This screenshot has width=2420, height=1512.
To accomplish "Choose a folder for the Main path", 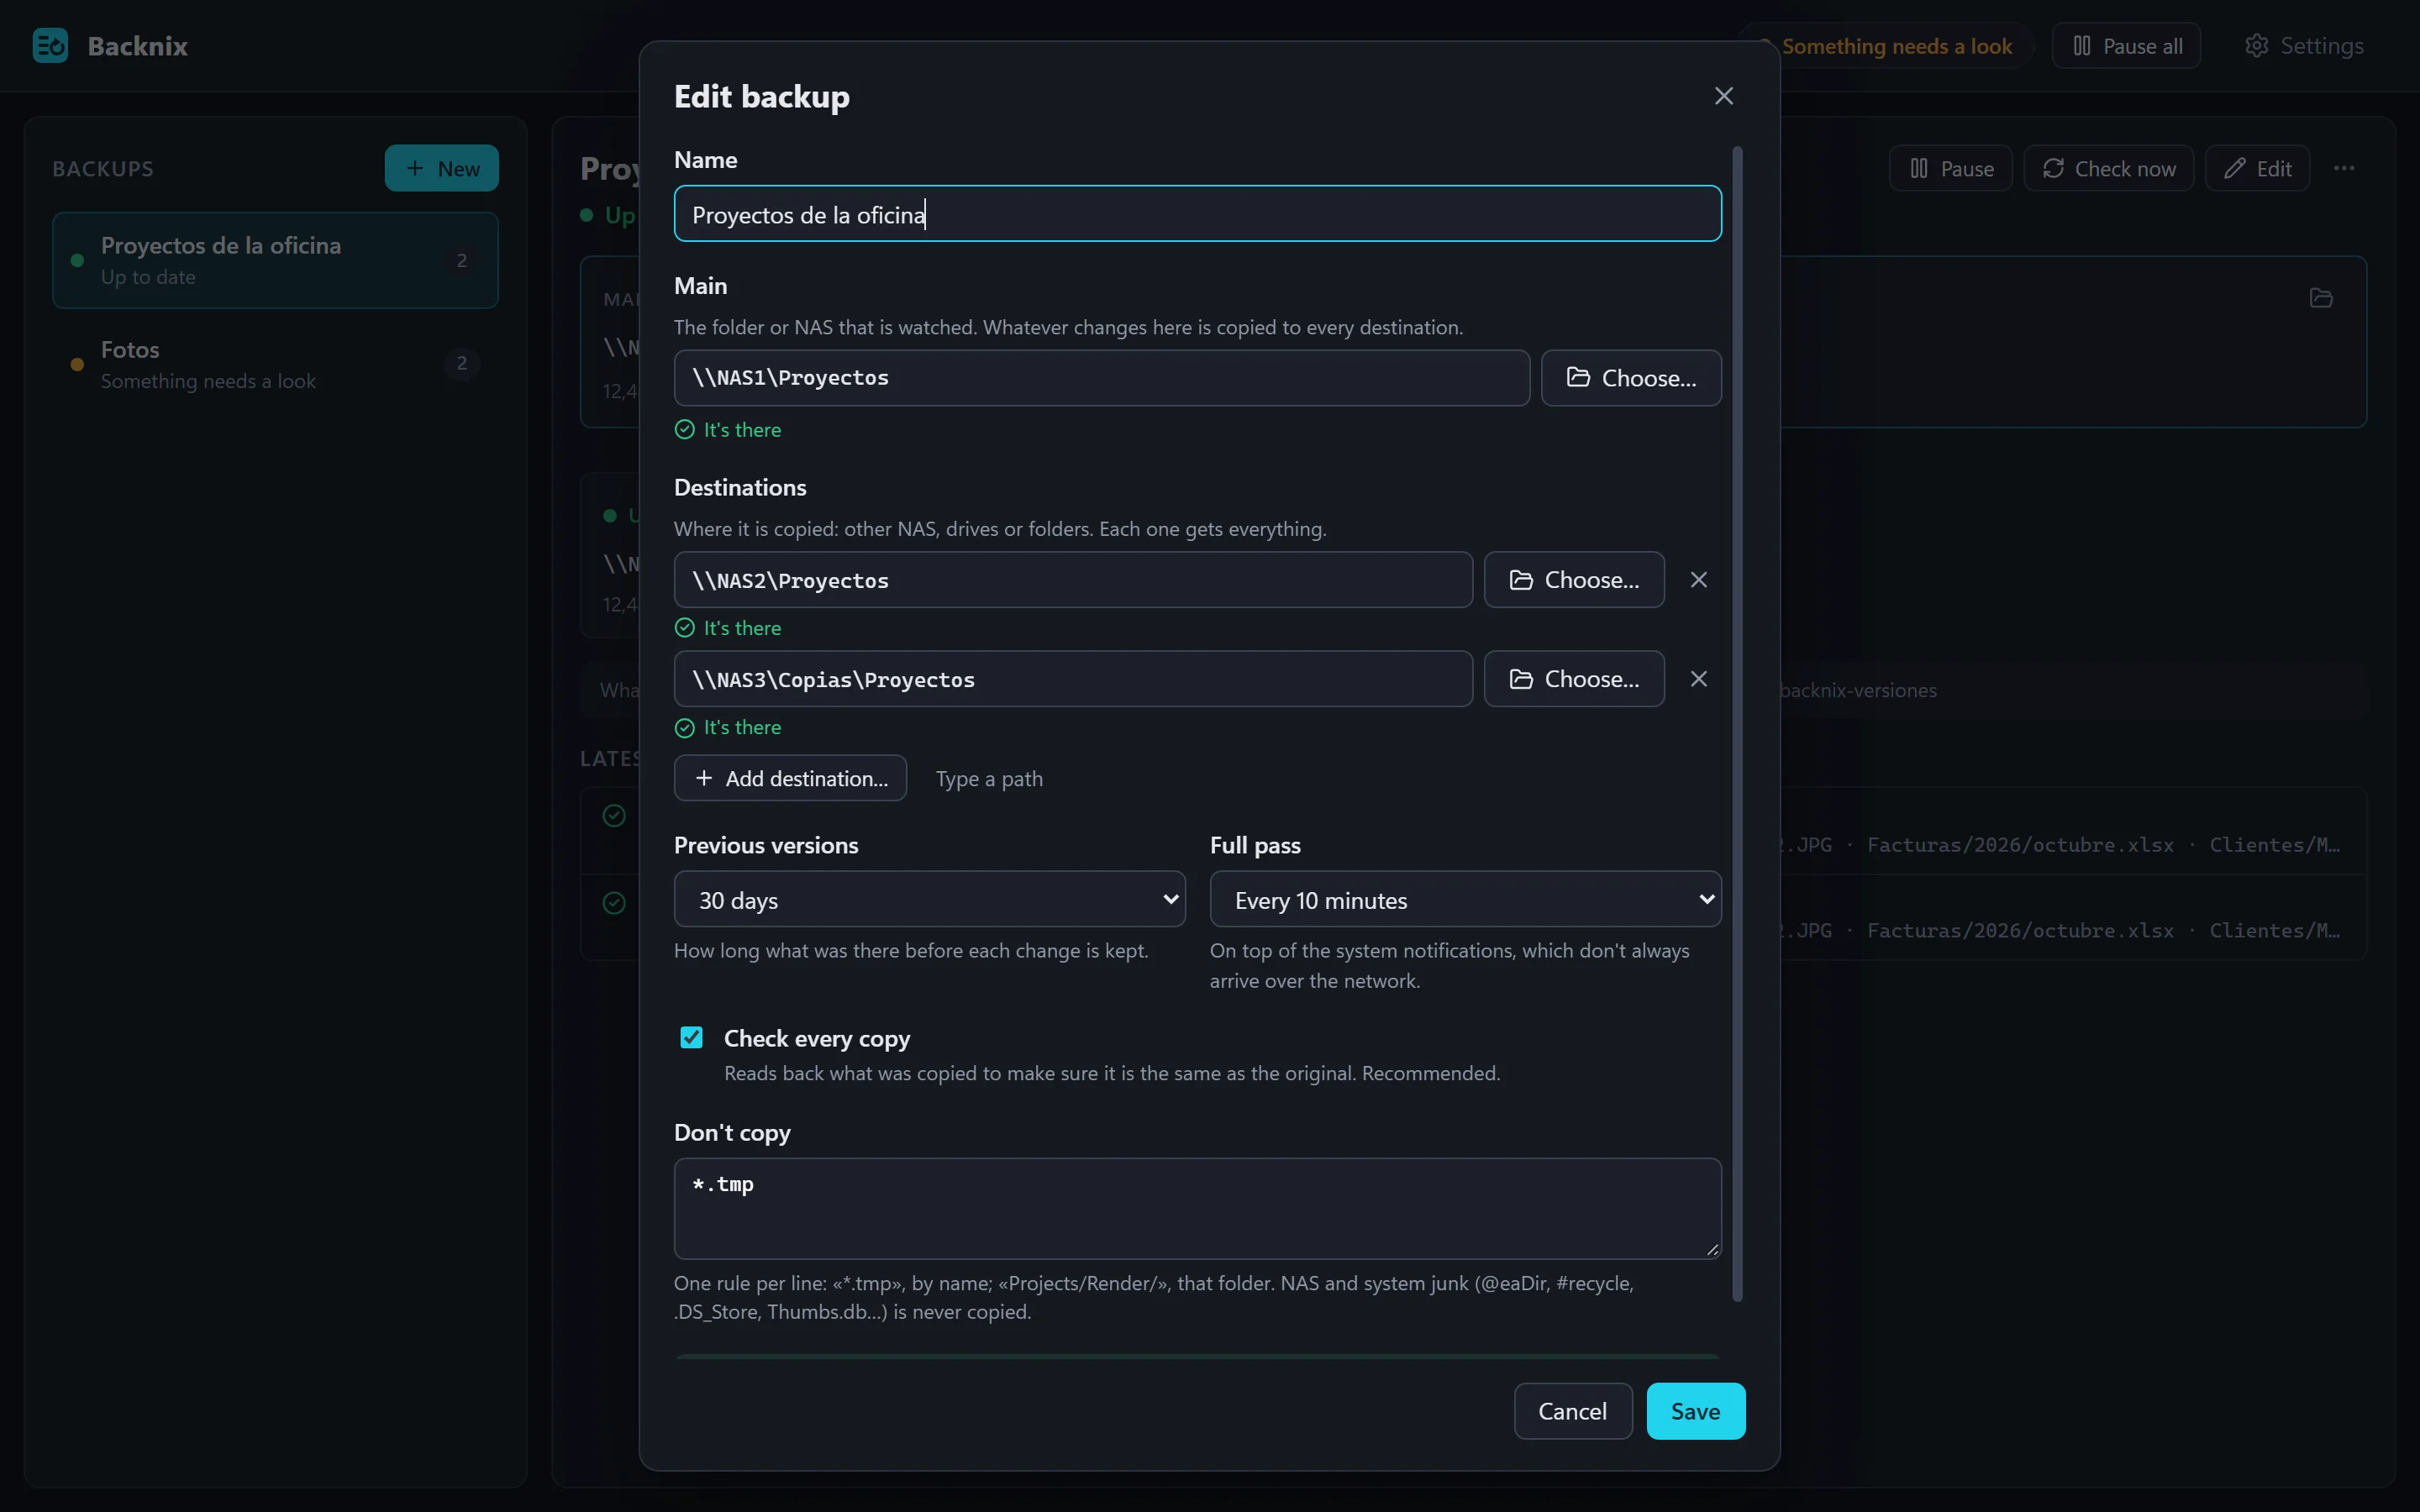I will pos(1631,378).
